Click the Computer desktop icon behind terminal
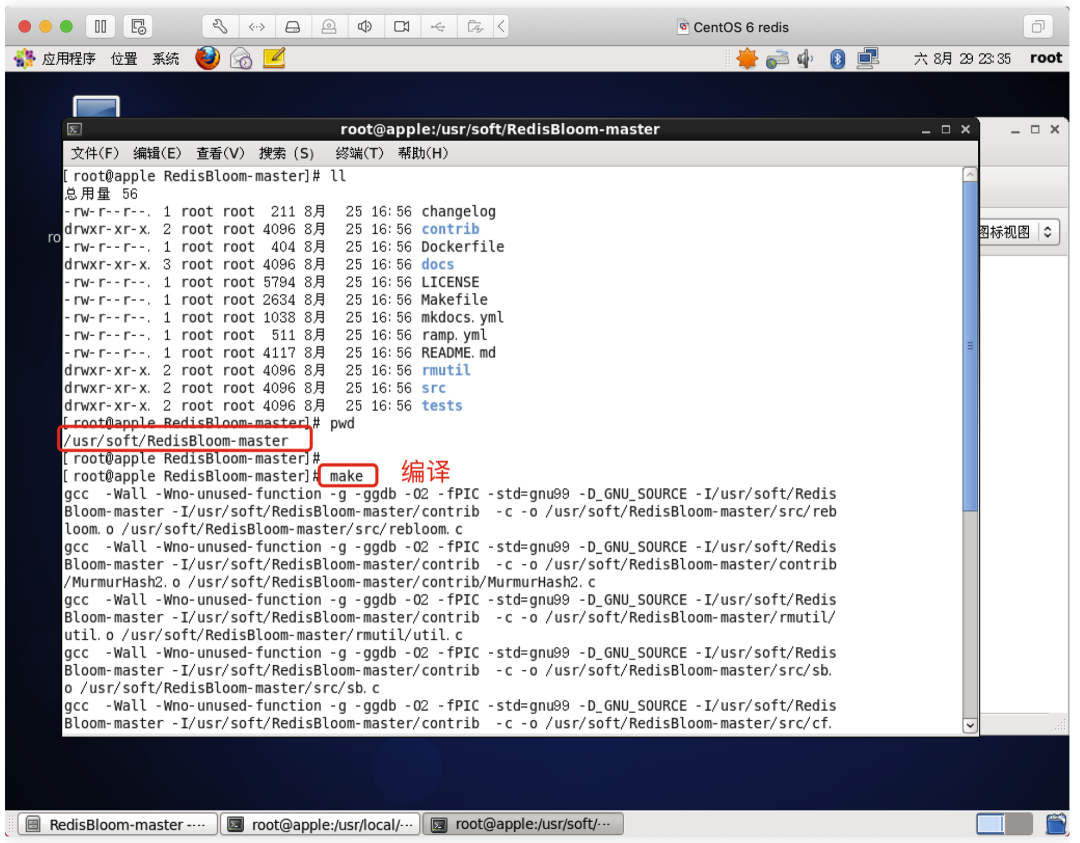Image resolution: width=1080 pixels, height=843 pixels. pos(96,107)
